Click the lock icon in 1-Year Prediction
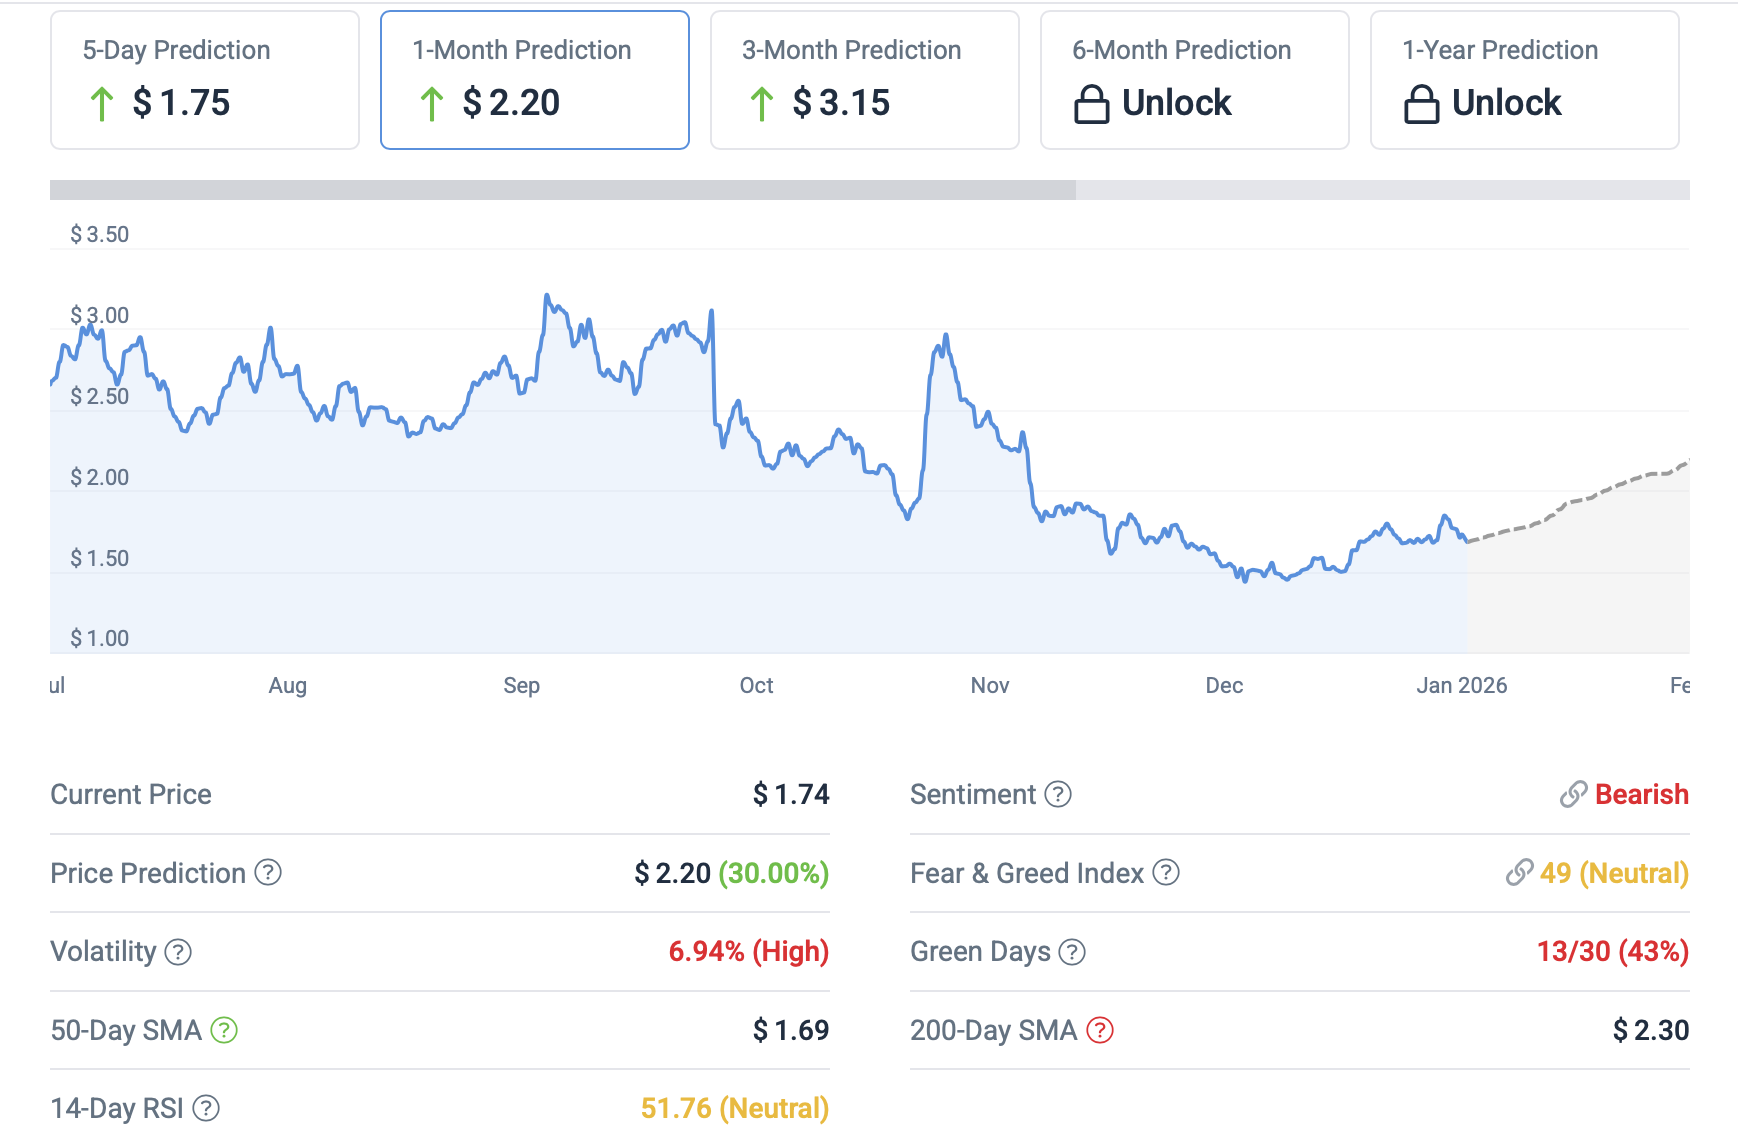The image size is (1738, 1140). [1421, 104]
